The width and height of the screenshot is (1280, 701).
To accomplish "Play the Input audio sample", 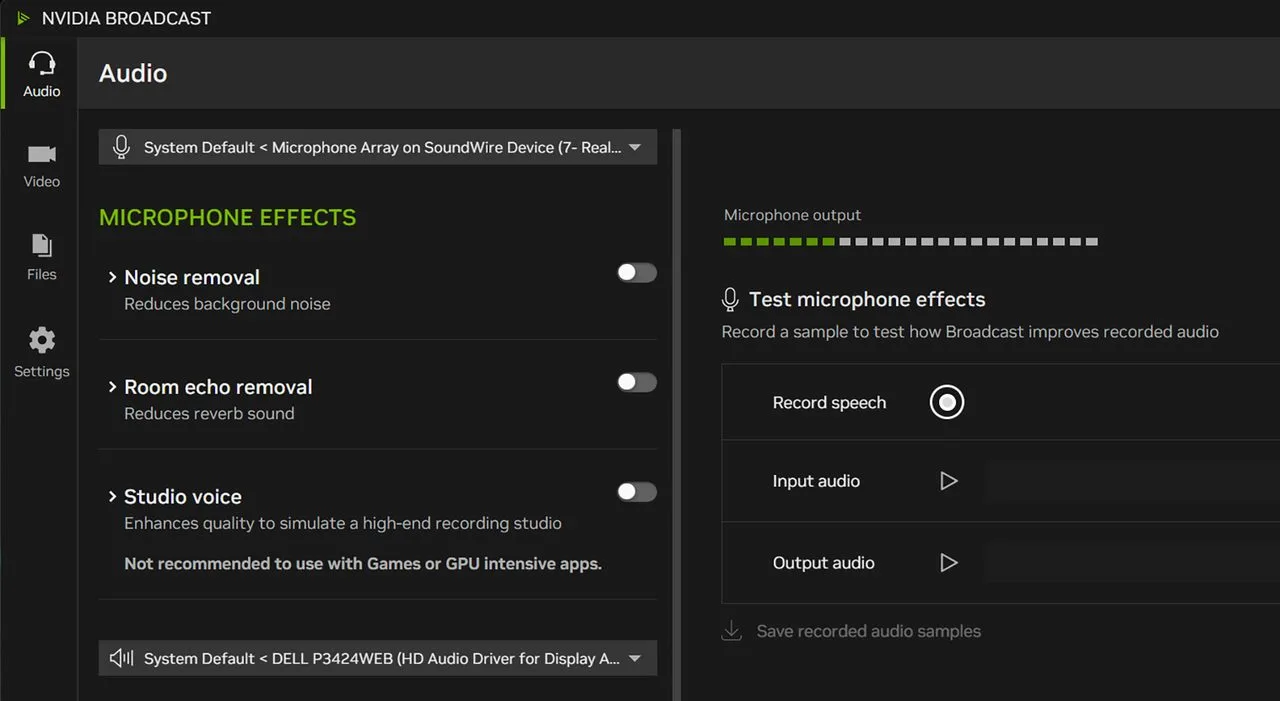I will (x=949, y=481).
